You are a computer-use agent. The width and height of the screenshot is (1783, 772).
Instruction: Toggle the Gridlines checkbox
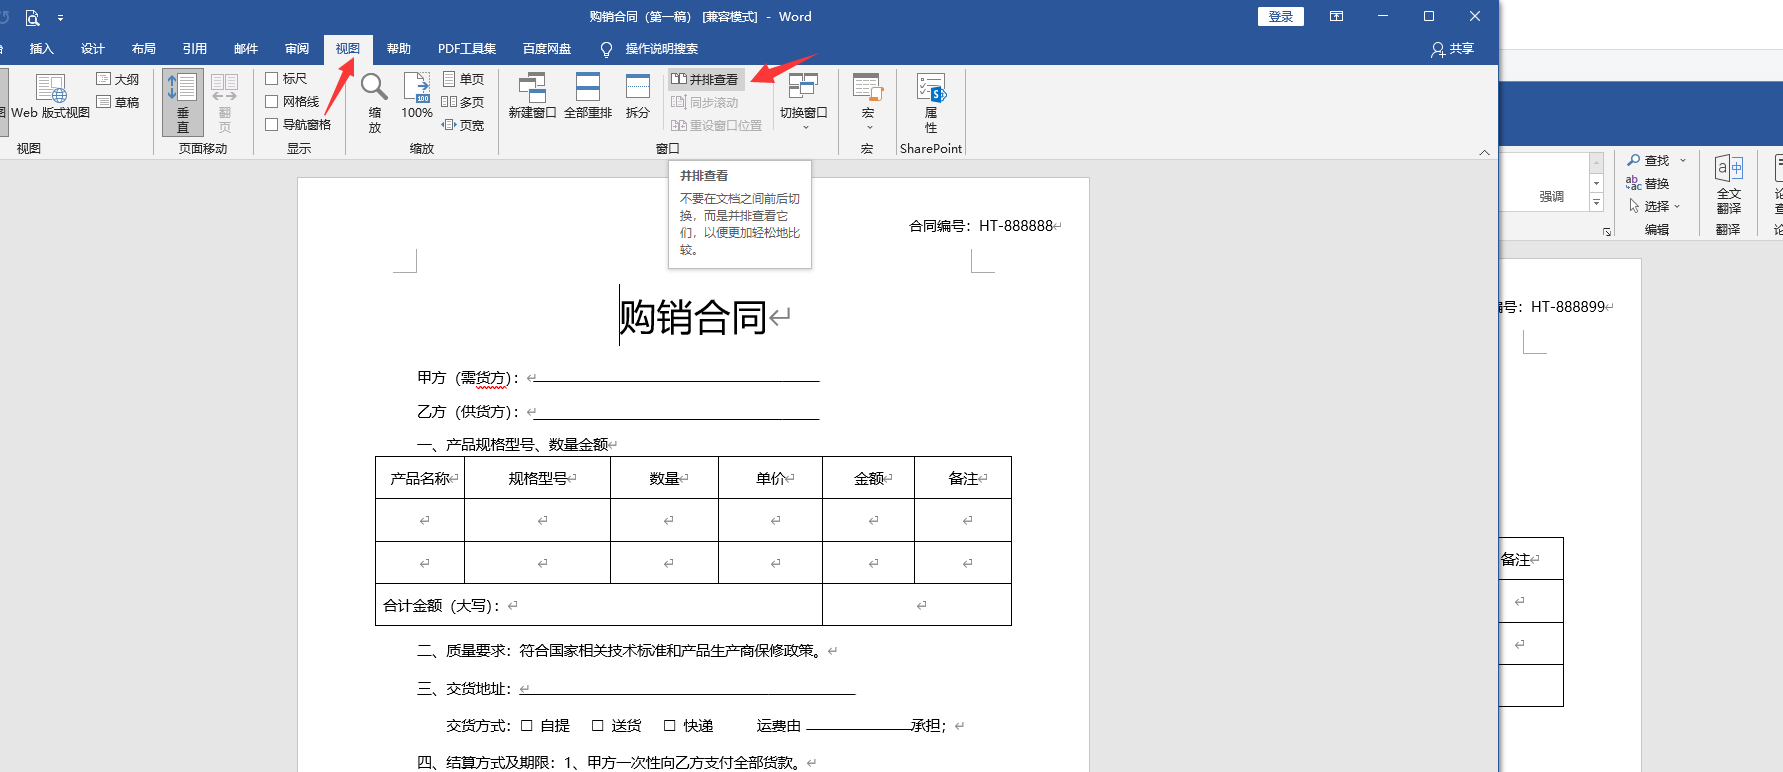(x=271, y=101)
